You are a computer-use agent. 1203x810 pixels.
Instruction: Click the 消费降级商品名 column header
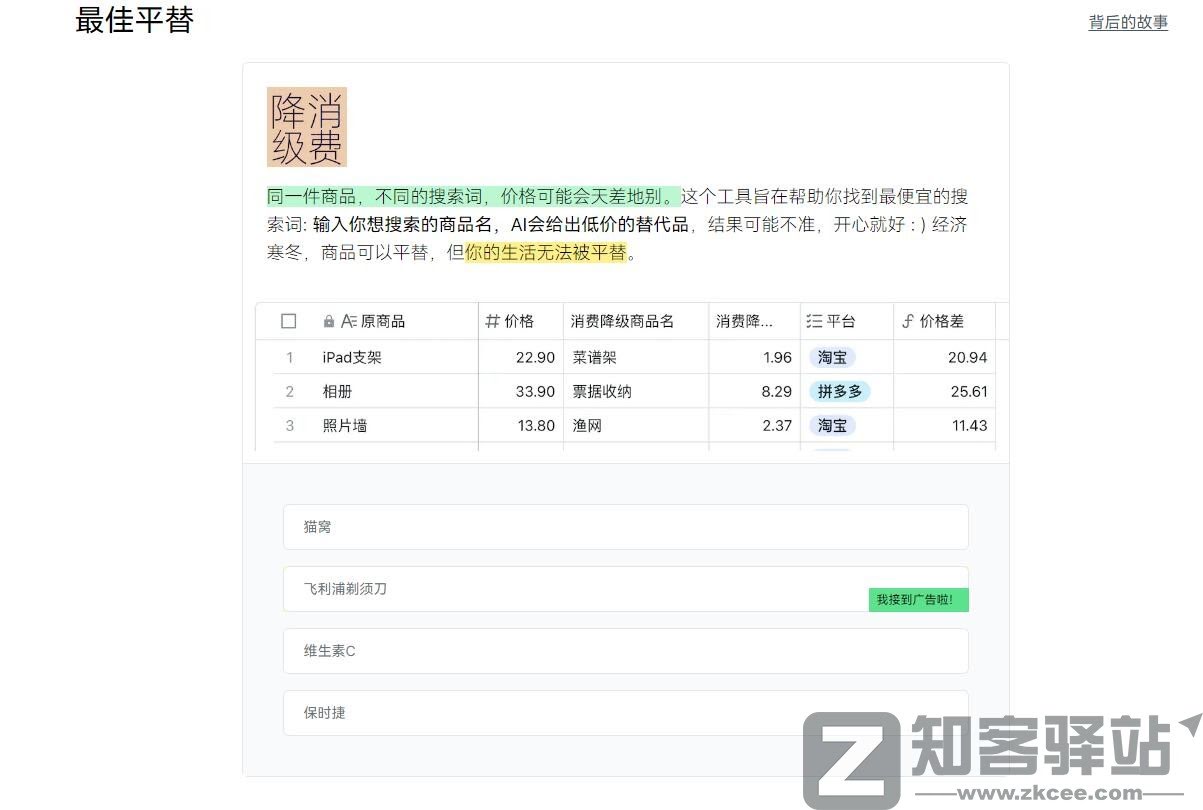pyautogui.click(x=623, y=322)
